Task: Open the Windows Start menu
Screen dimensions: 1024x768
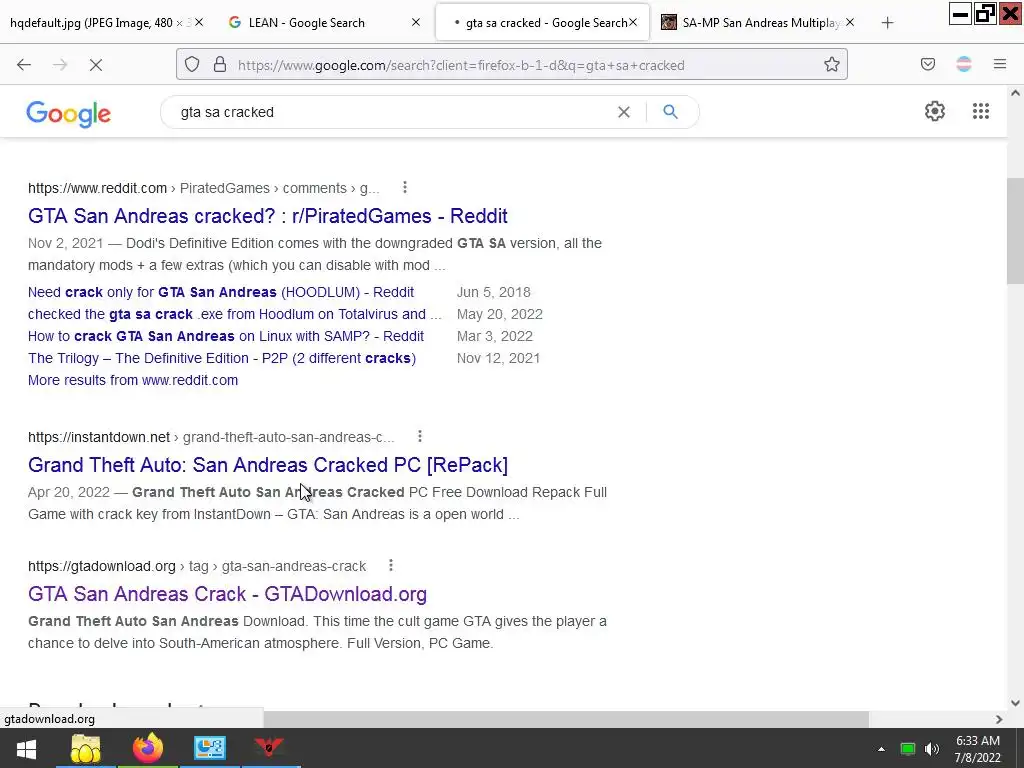Action: 26,748
